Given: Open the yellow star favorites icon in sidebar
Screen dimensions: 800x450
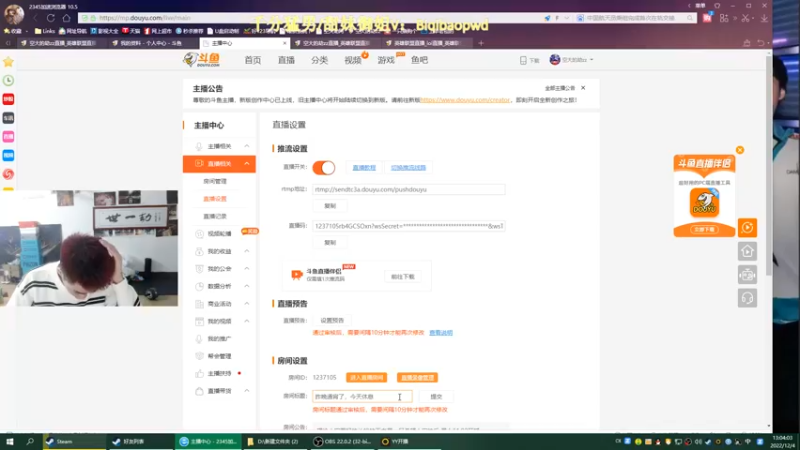Looking at the screenshot, I should pos(8,62).
